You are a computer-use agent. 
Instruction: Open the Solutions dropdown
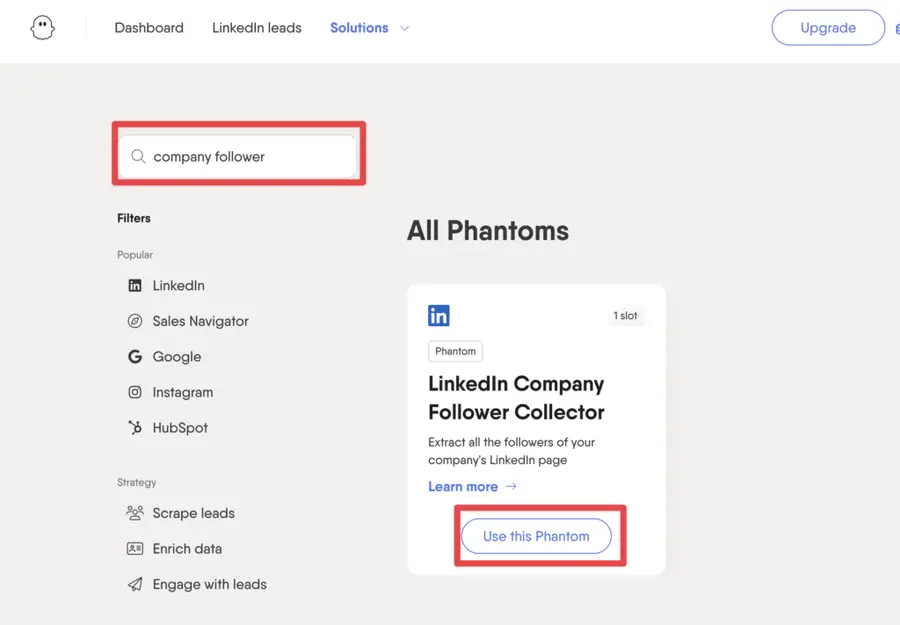[x=359, y=28]
